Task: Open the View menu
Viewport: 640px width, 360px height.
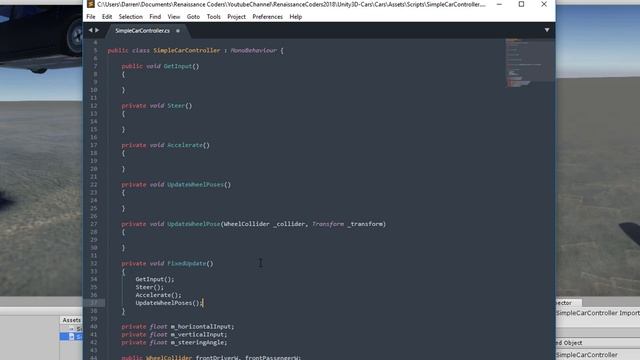Action: point(173,17)
